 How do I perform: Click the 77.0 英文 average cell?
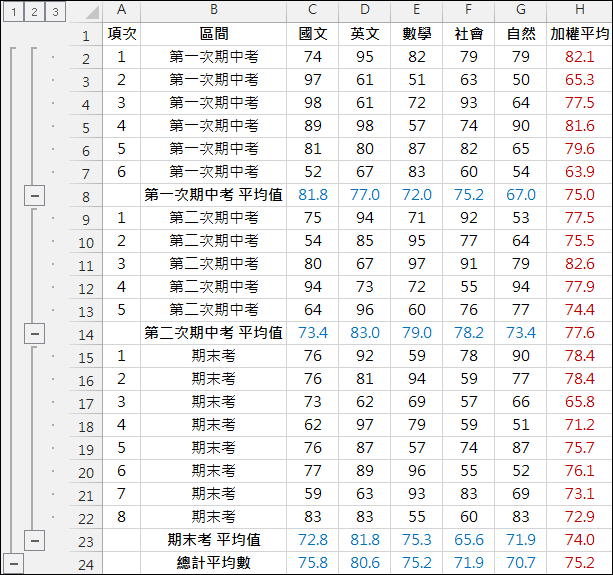coord(364,195)
